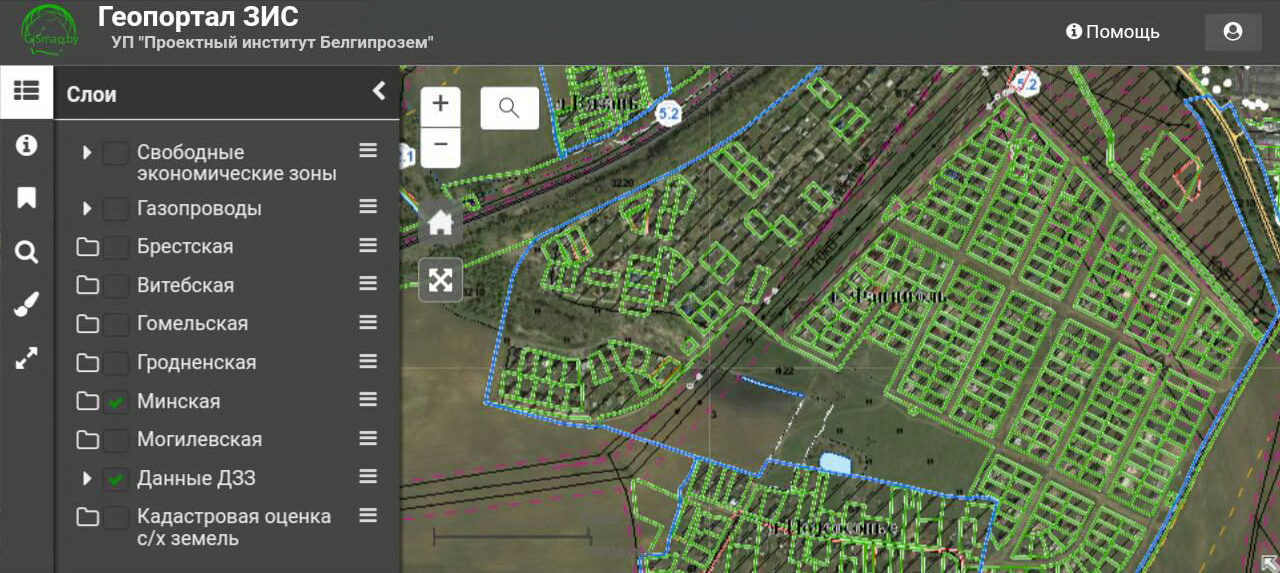Image resolution: width=1280 pixels, height=573 pixels.
Task: Click the map search magnifier box
Action: point(509,108)
